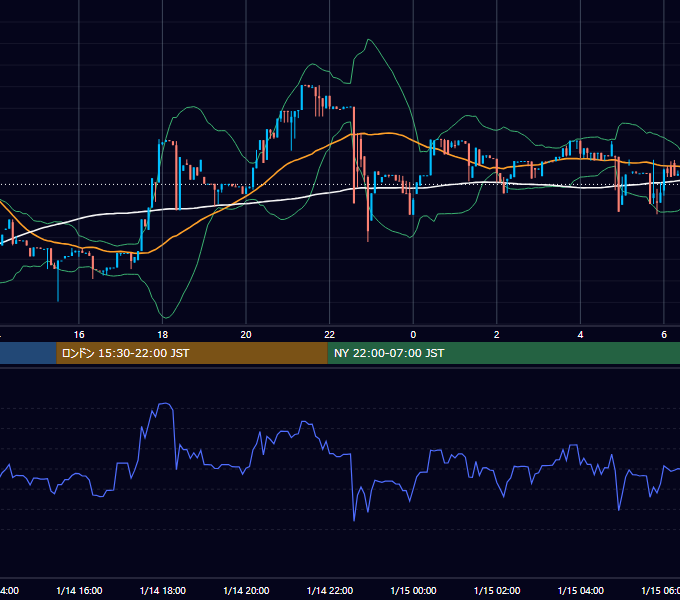The width and height of the screenshot is (680, 600).
Task: Click the 1/15 02:00 date label
Action: (497, 591)
